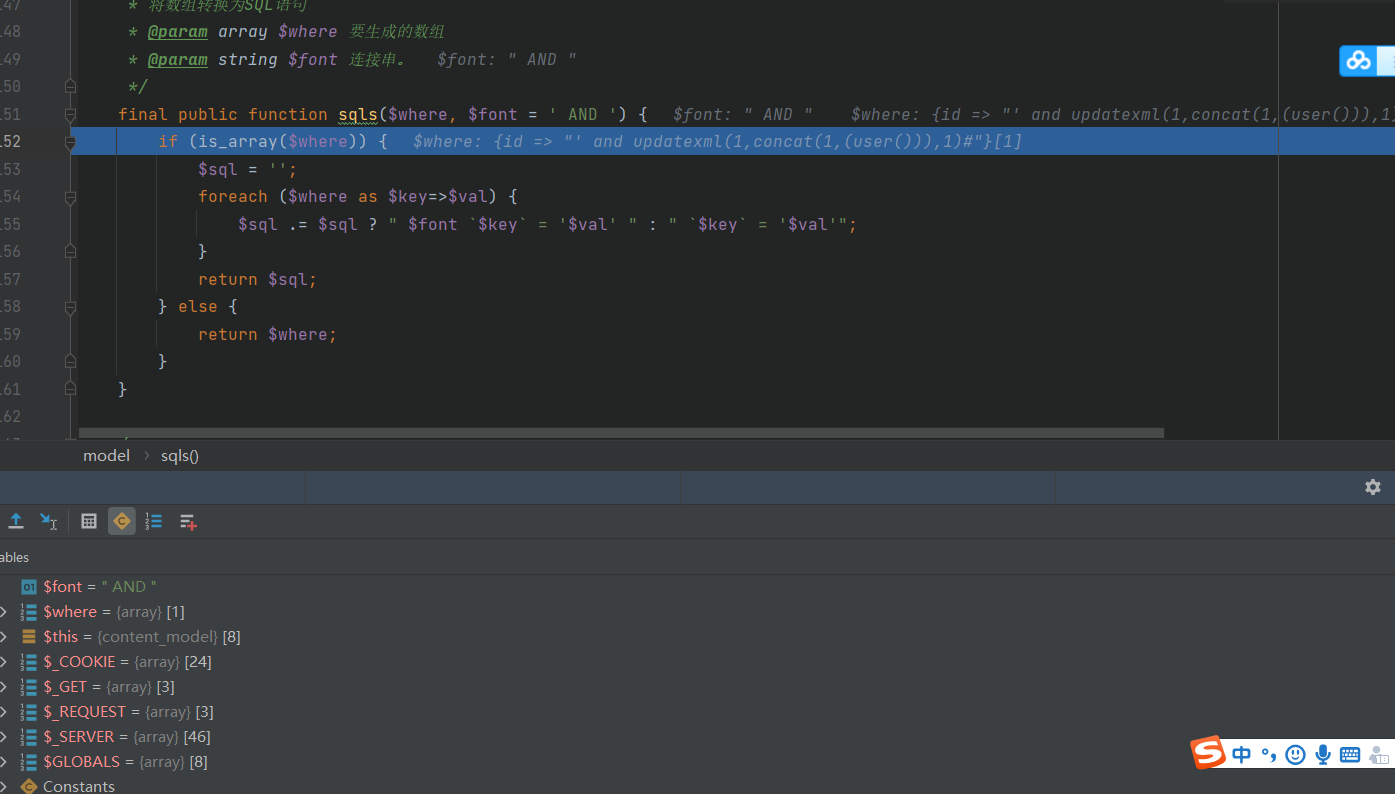Click 'sqls()' in the breadcrumb bar
The width and height of the screenshot is (1395, 794).
pyautogui.click(x=180, y=456)
